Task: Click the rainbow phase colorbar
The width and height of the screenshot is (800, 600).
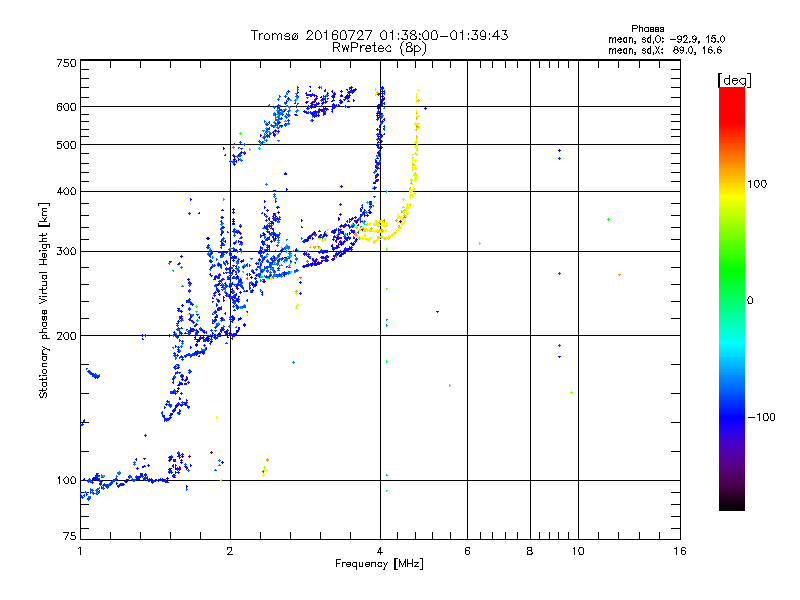Action: (x=732, y=299)
